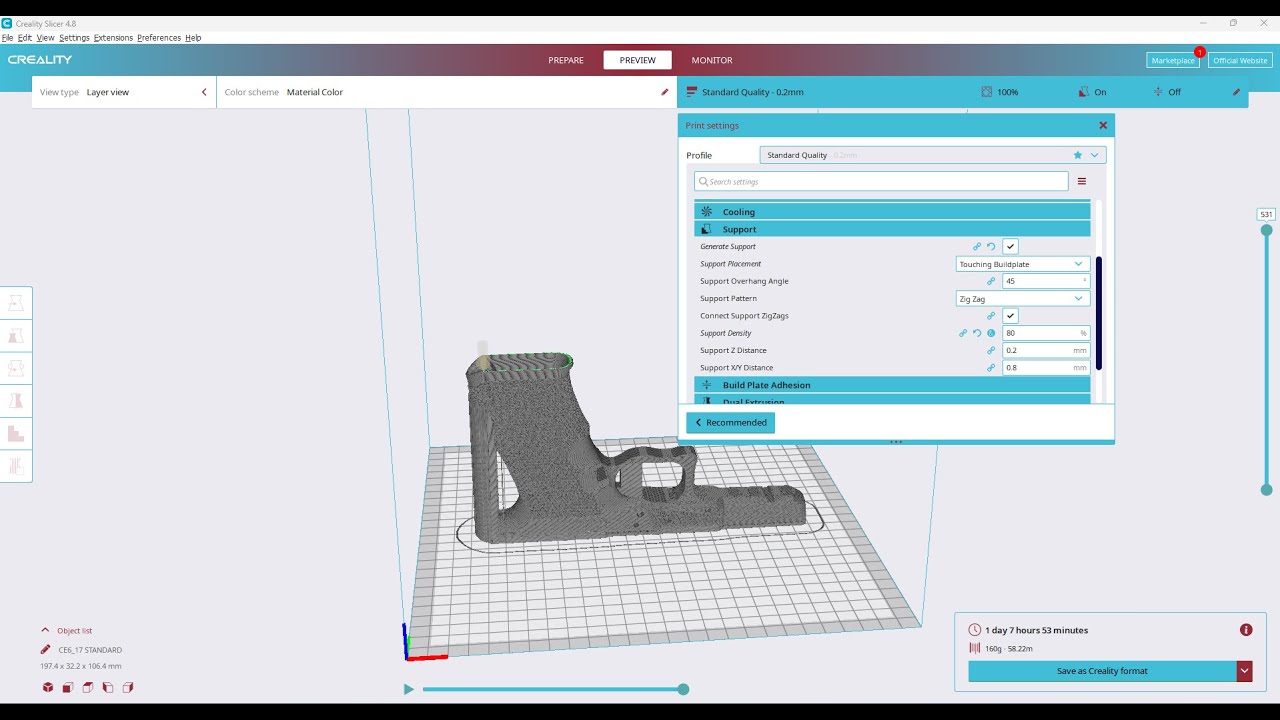Open the Support Pattern dropdown
This screenshot has width=1280, height=720.
tap(1022, 298)
